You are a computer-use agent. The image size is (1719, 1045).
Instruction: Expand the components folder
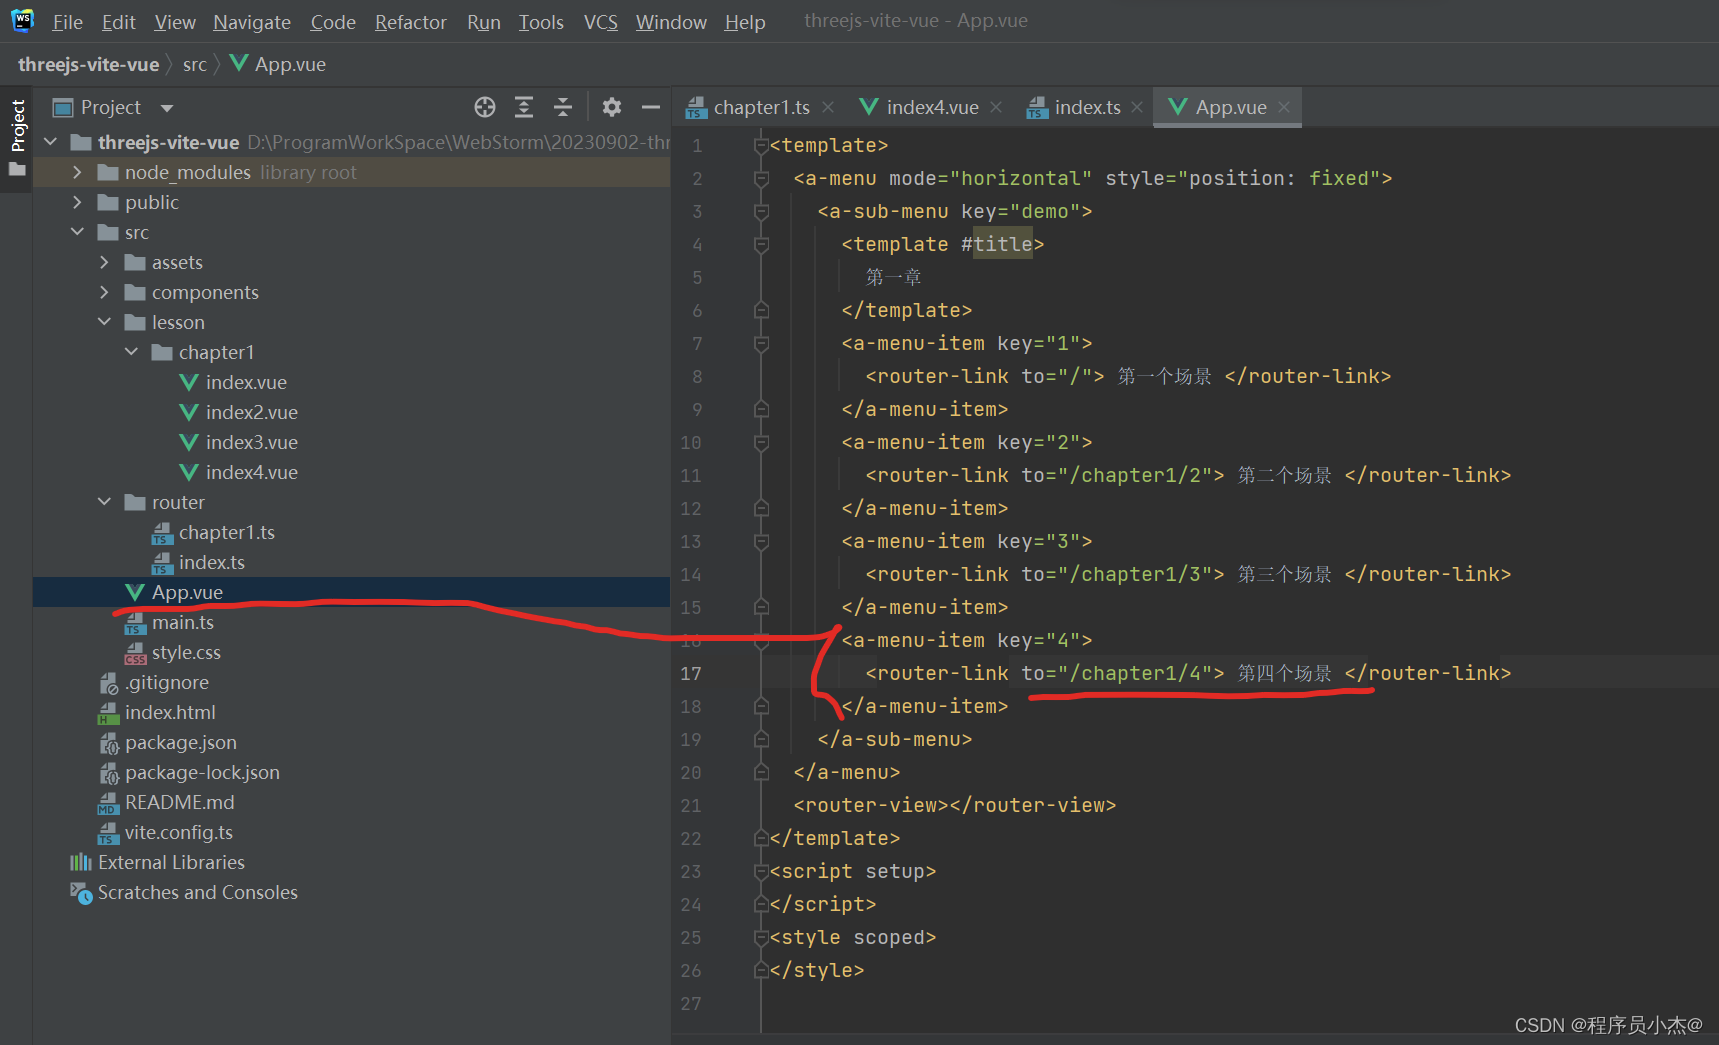[105, 292]
